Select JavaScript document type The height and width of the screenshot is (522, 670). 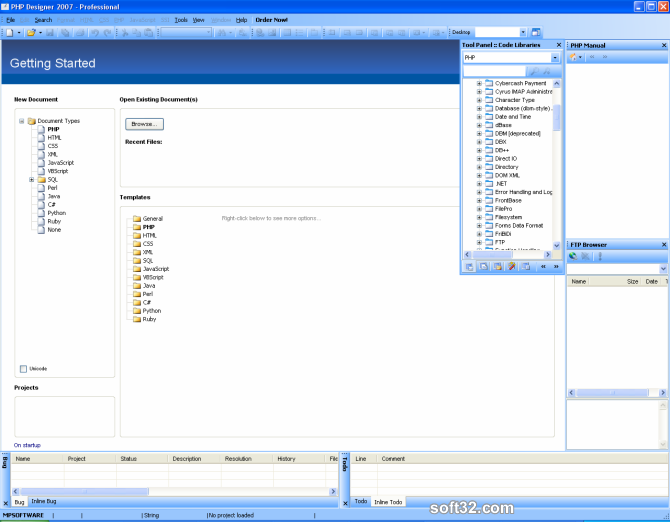coord(61,163)
